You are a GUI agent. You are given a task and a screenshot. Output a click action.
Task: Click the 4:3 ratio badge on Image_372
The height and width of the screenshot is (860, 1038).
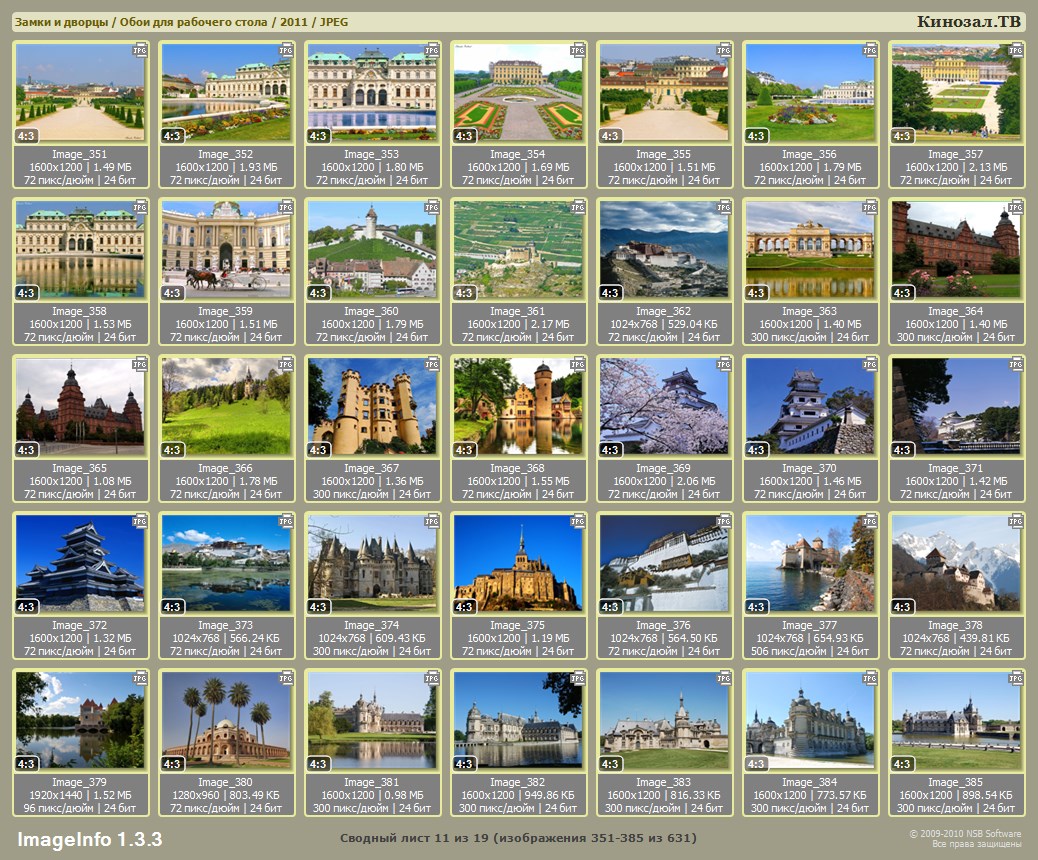tap(27, 607)
